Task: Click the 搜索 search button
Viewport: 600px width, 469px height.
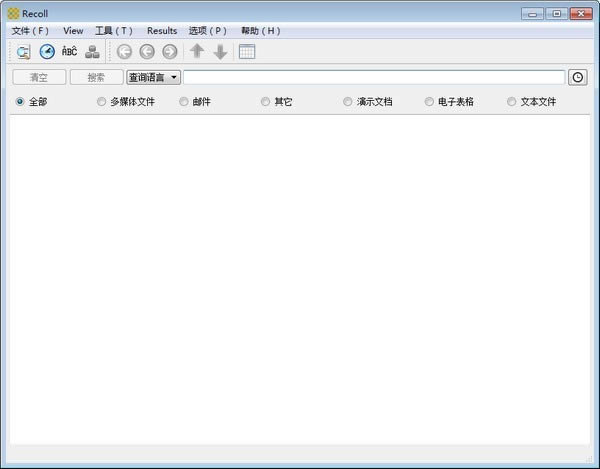Action: pos(96,77)
